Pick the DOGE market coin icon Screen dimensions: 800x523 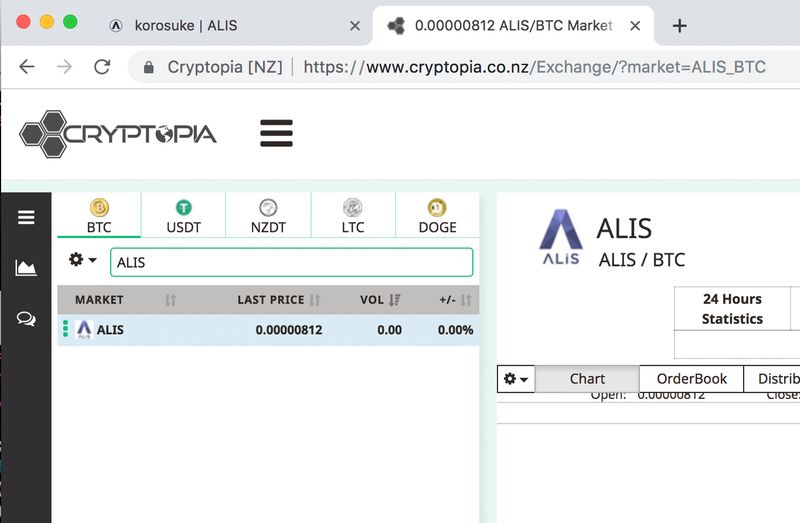[437, 208]
